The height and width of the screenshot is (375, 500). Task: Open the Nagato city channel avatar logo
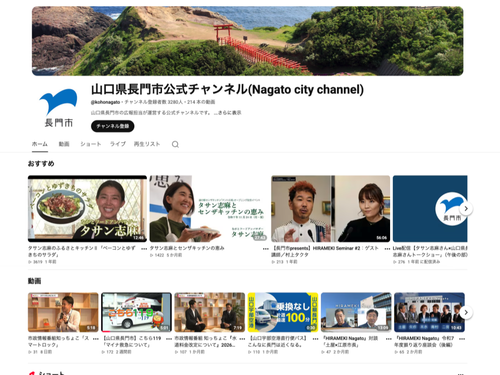tap(58, 108)
